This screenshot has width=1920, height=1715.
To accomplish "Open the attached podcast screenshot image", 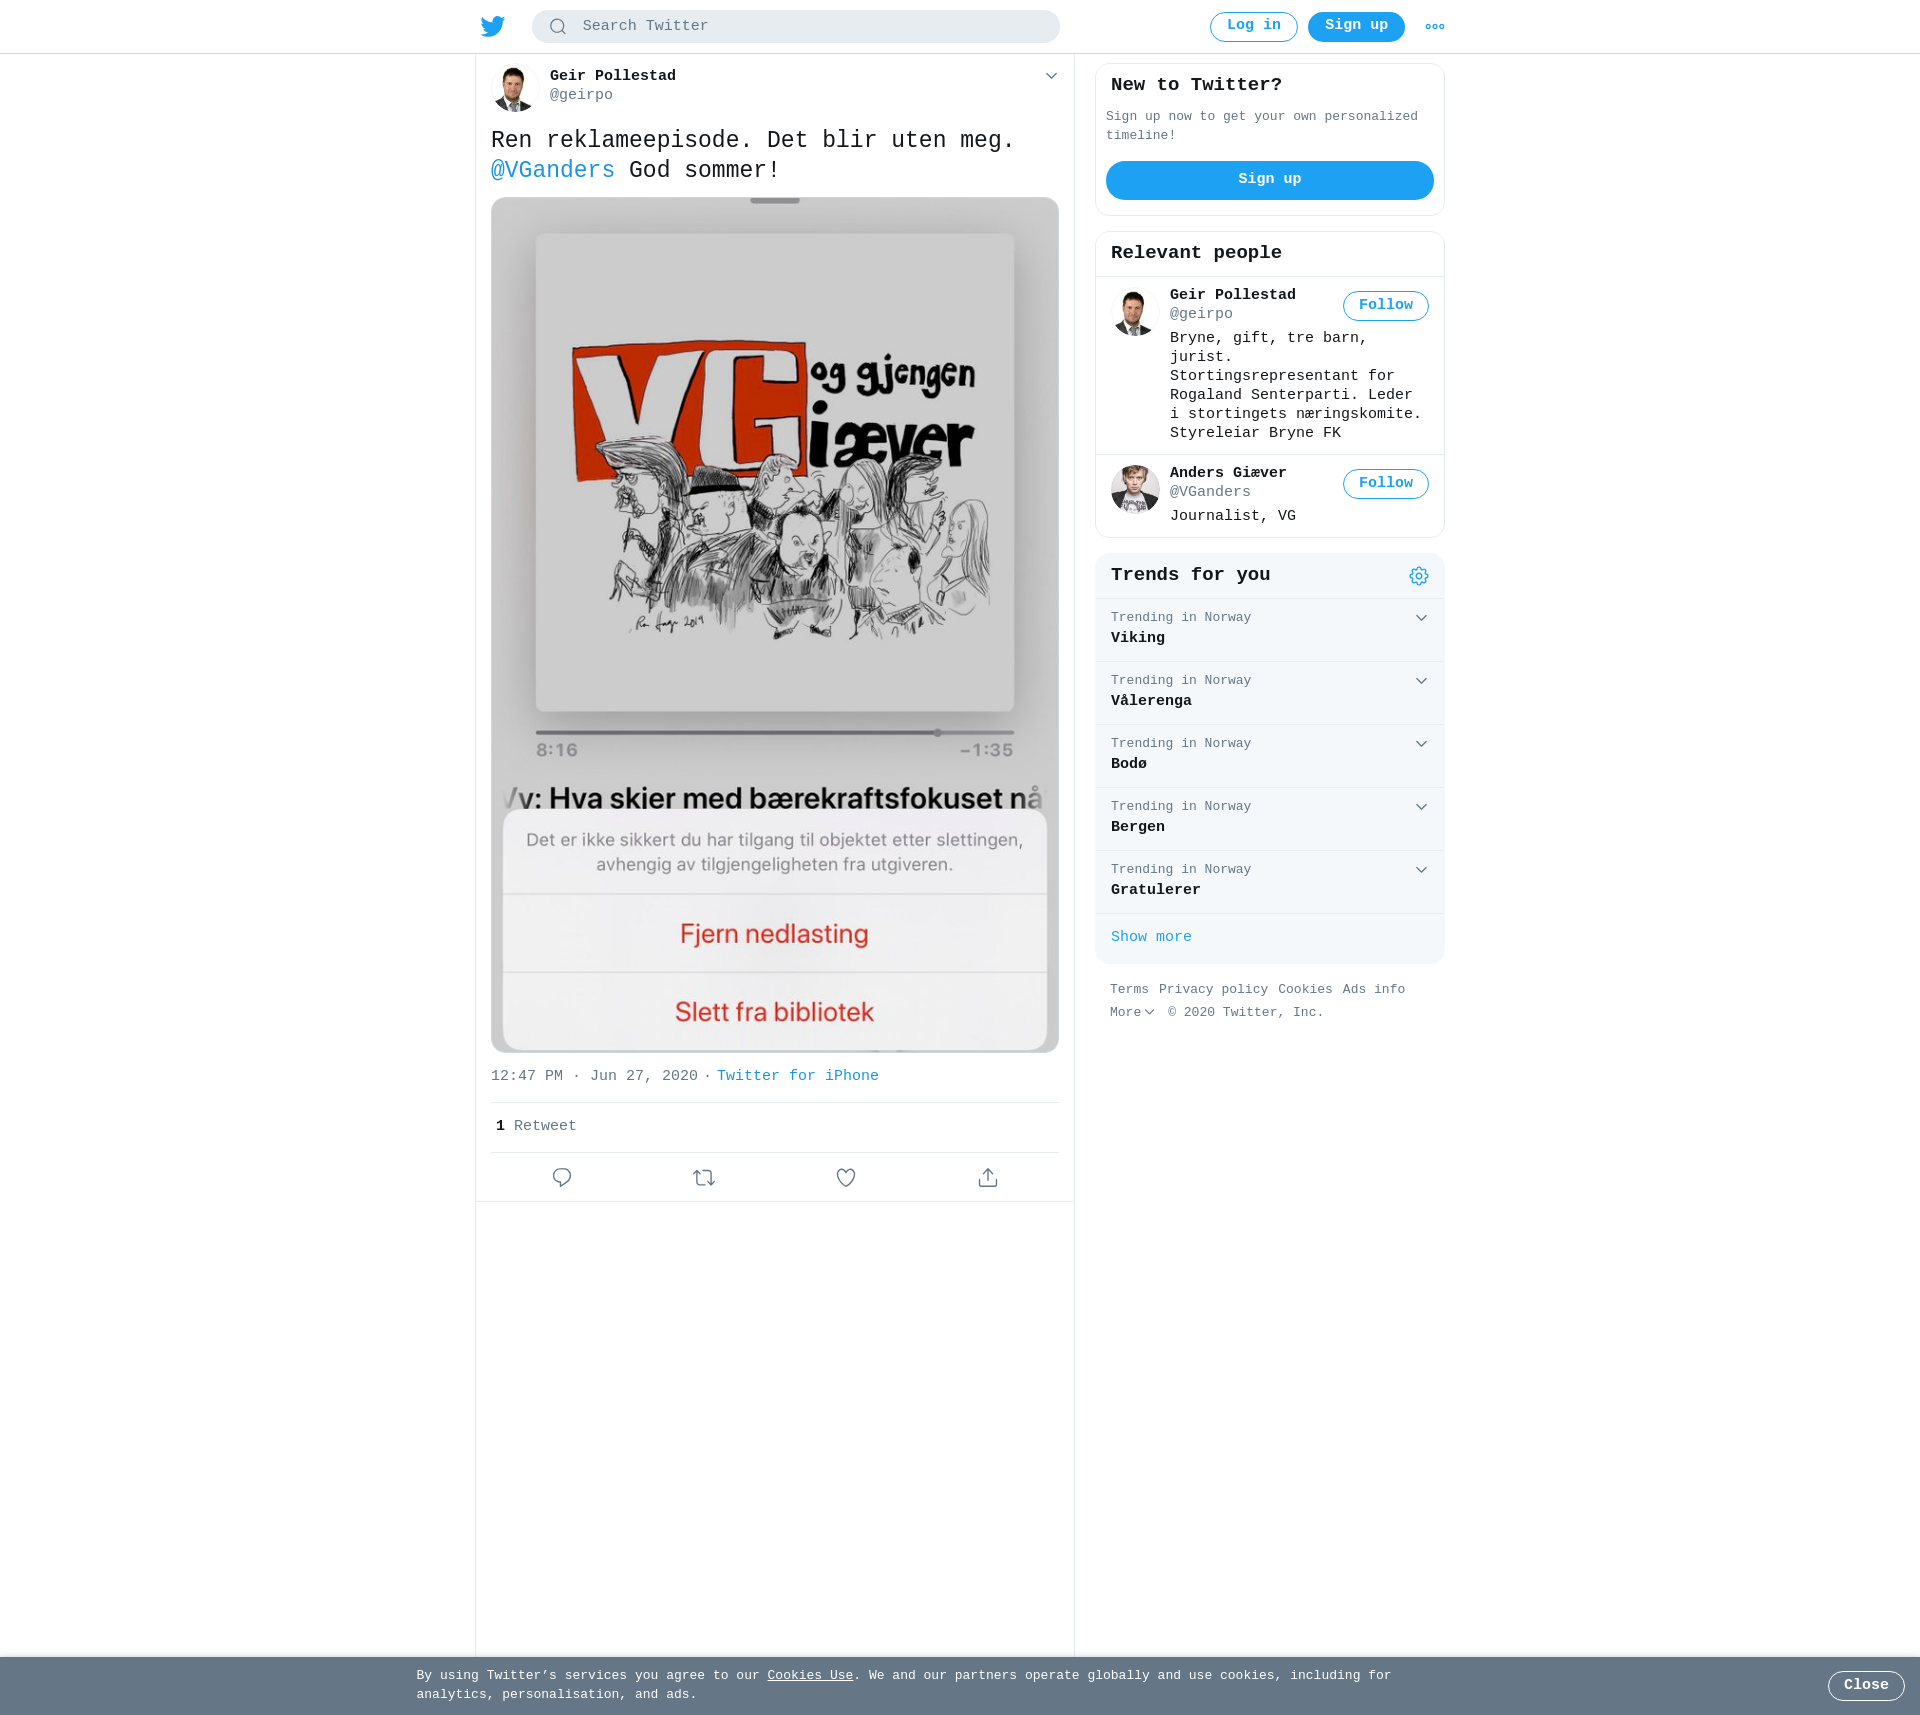I will (775, 625).
